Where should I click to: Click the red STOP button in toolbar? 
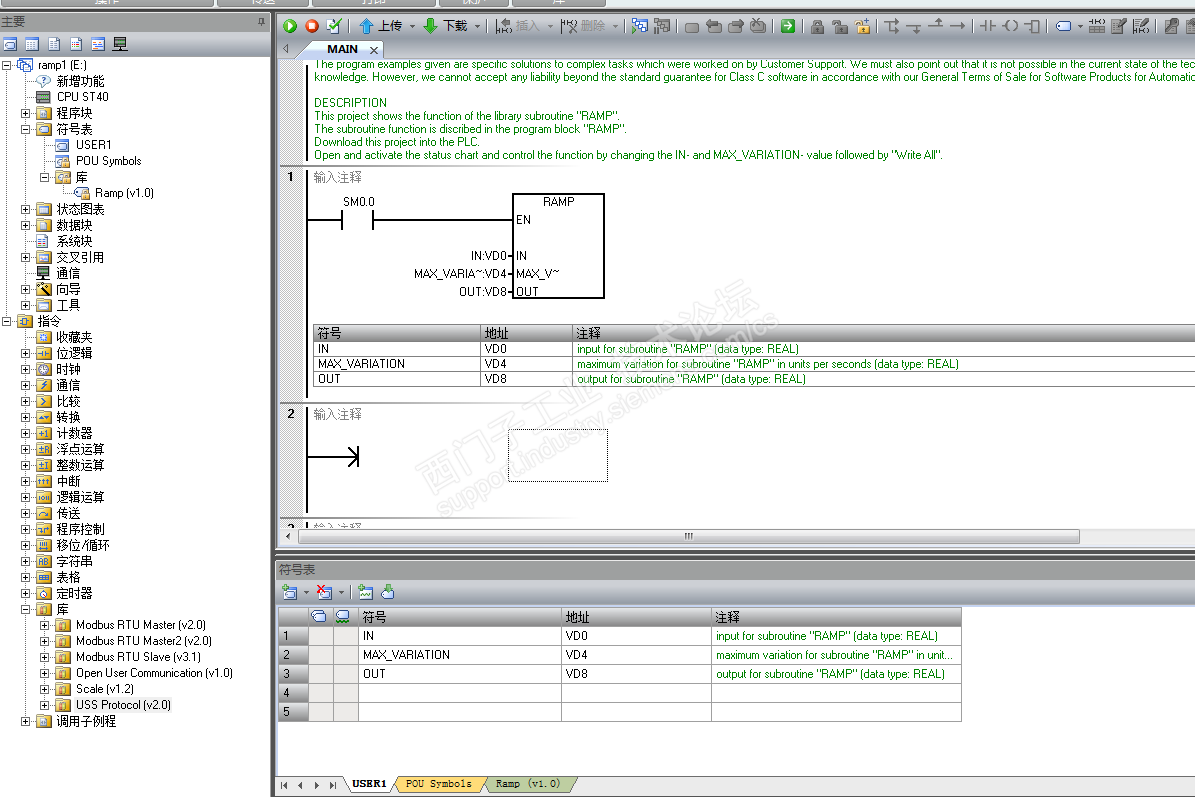pos(312,26)
